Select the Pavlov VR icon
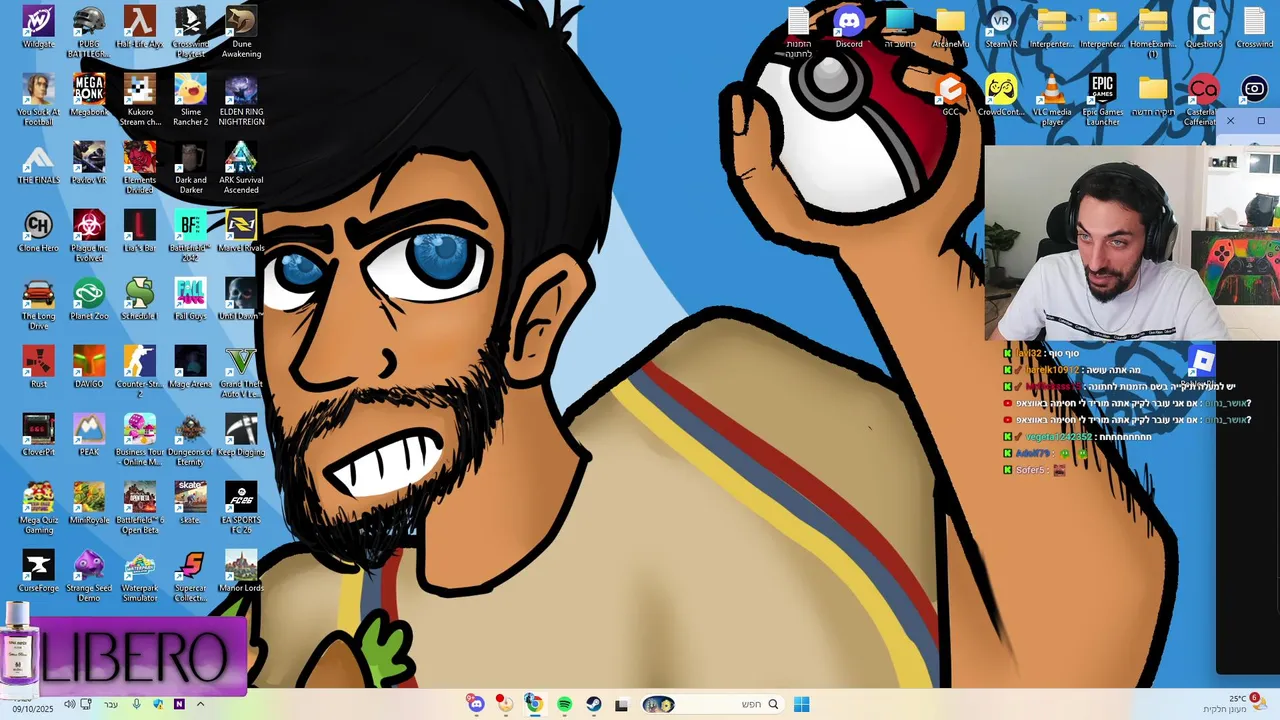The width and height of the screenshot is (1280, 720). 89,164
